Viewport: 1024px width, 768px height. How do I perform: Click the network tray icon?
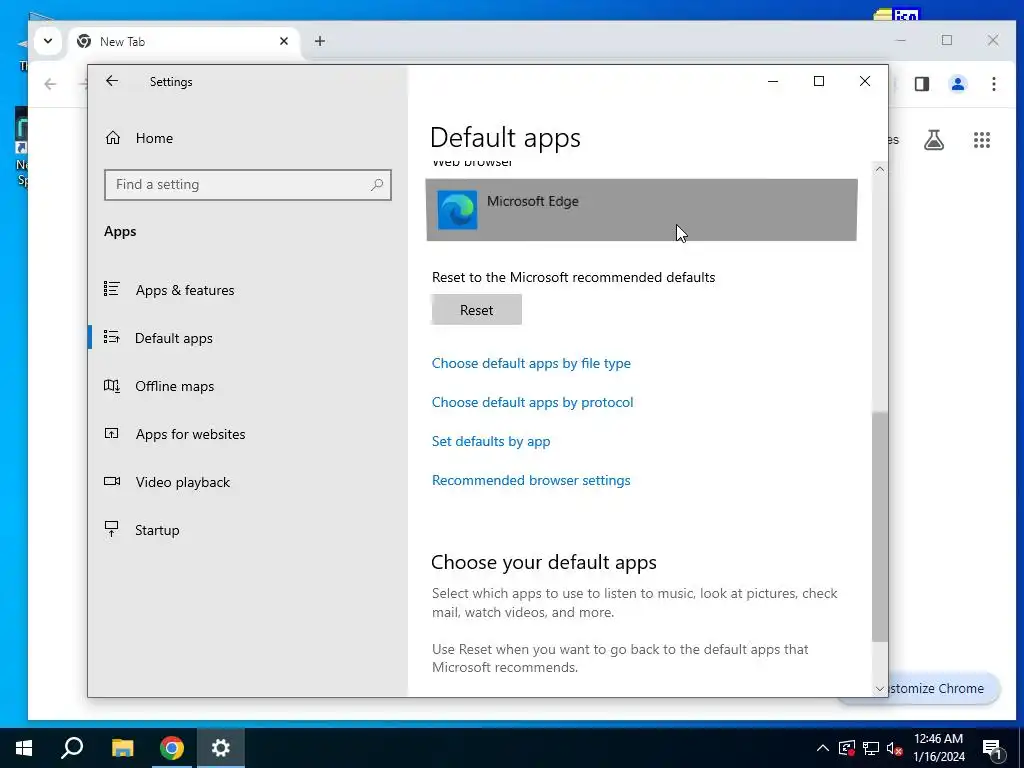(x=871, y=748)
